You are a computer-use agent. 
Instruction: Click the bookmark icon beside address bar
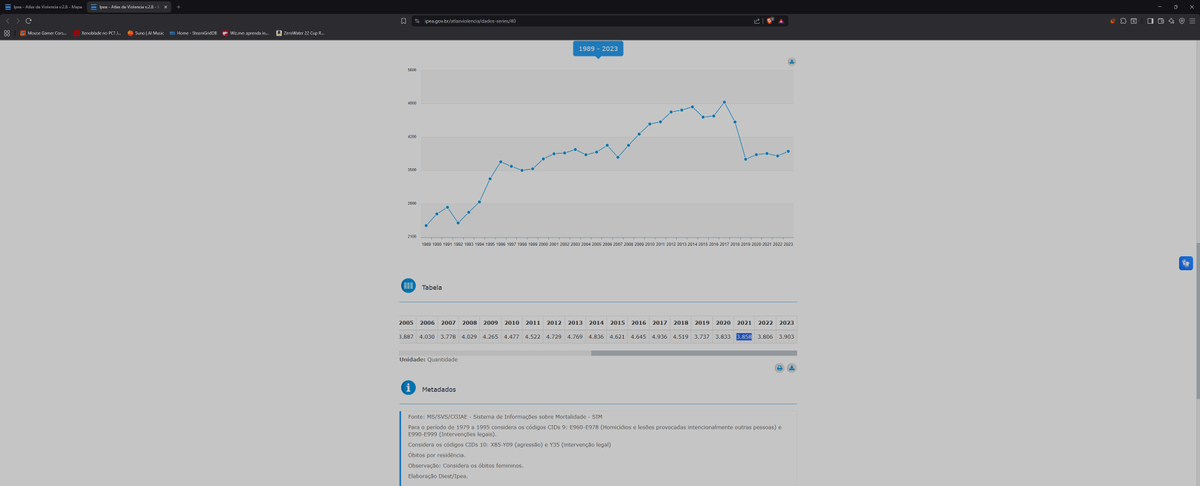coord(403,20)
